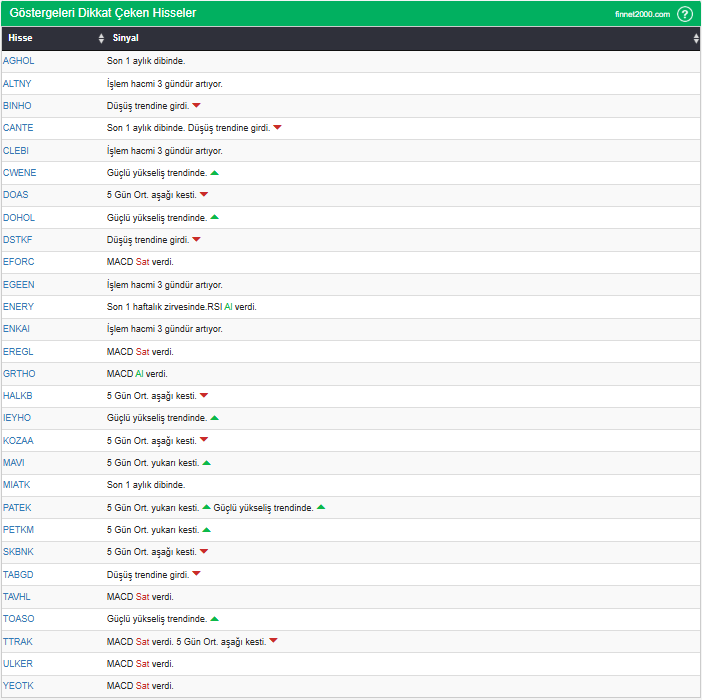
Task: Click the red down arrow in CANTE row
Action: click(x=277, y=127)
